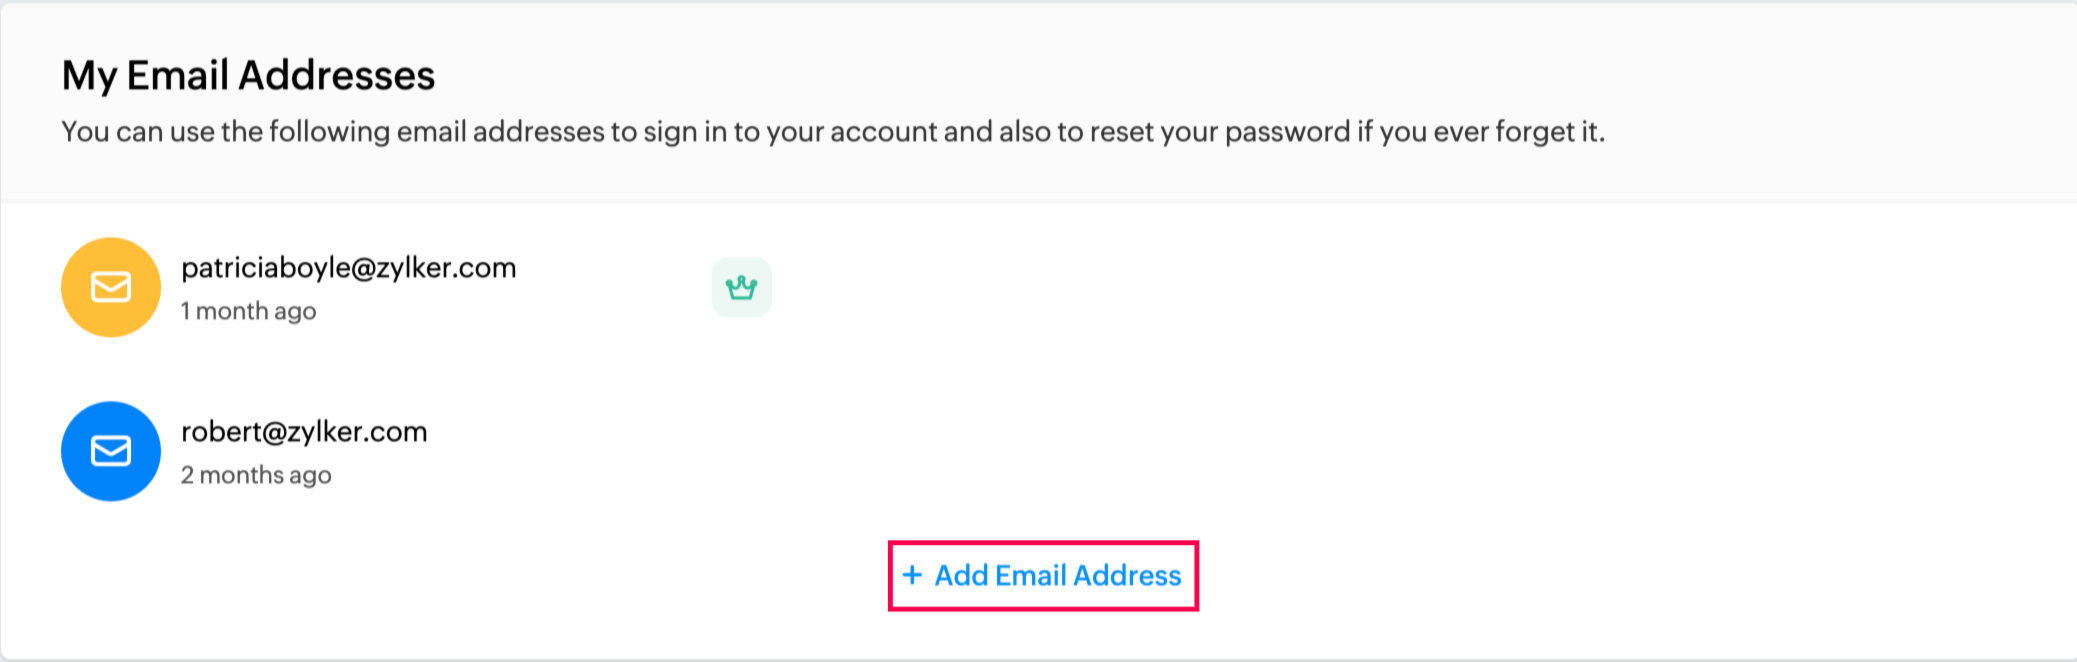This screenshot has height=662, width=2077.
Task: Click the plus icon before Add Email Address
Action: pos(911,575)
